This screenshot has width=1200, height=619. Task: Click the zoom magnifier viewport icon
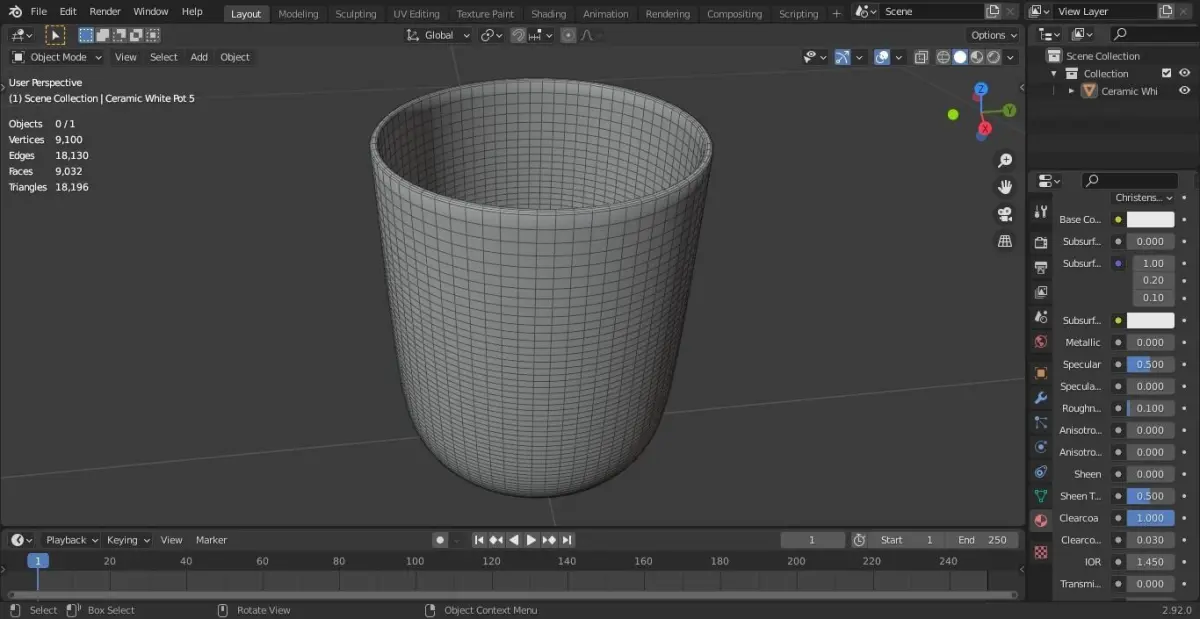tap(1005, 161)
